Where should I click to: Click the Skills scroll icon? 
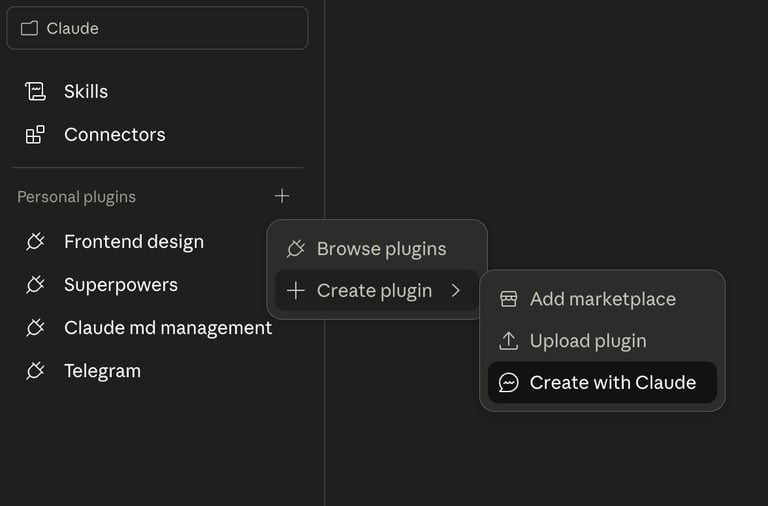point(35,91)
